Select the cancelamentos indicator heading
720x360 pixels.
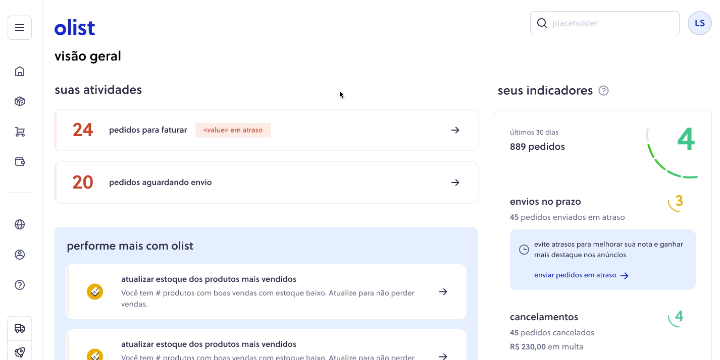click(x=544, y=317)
